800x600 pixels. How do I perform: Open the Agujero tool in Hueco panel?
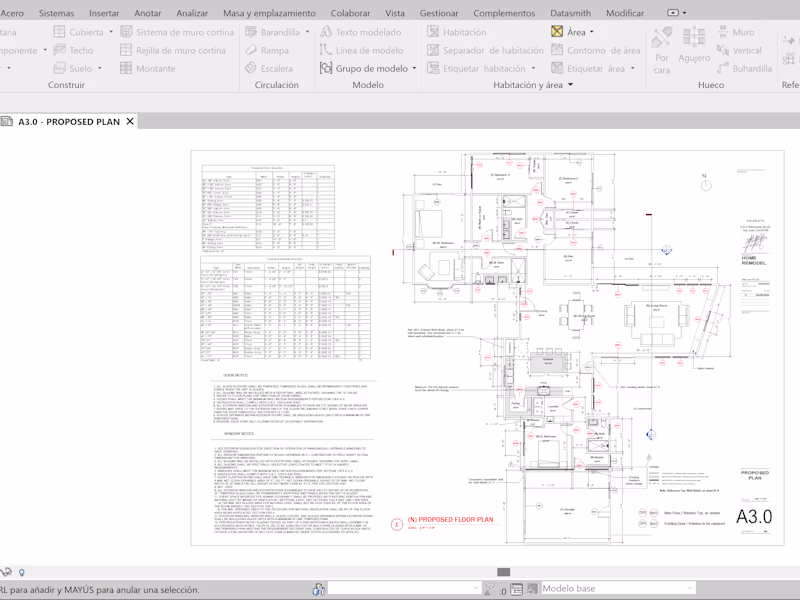694,45
